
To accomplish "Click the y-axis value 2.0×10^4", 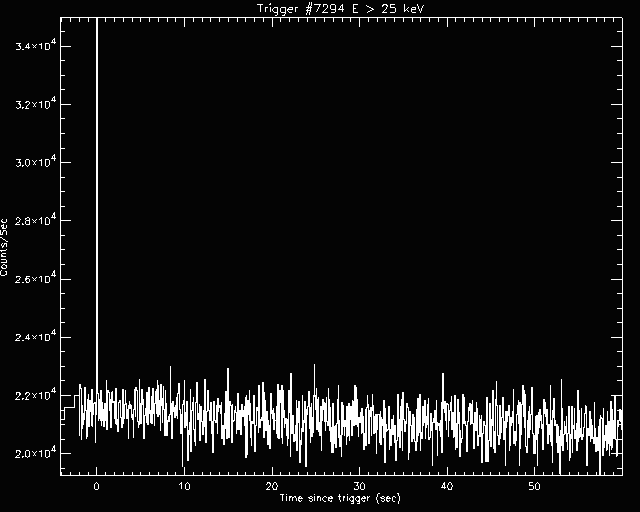I will [x=35, y=453].
